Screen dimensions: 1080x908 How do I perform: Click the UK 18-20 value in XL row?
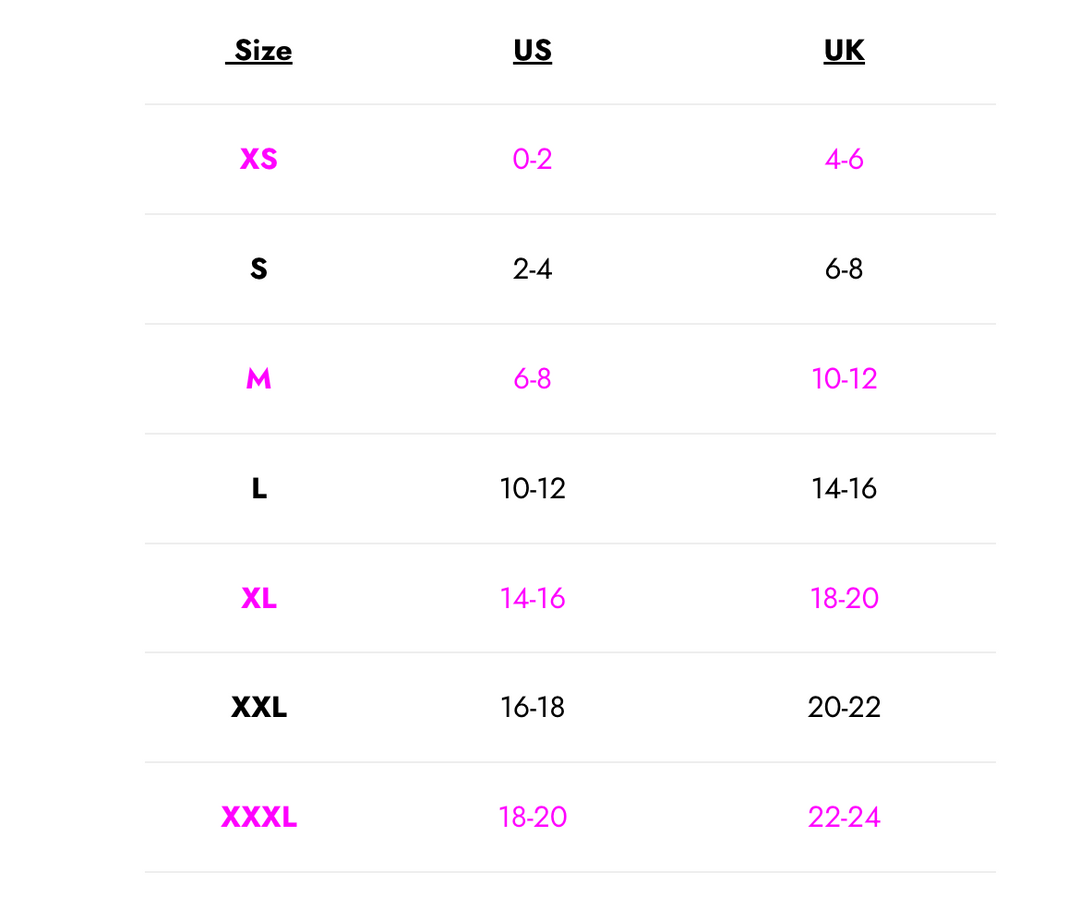click(x=844, y=598)
